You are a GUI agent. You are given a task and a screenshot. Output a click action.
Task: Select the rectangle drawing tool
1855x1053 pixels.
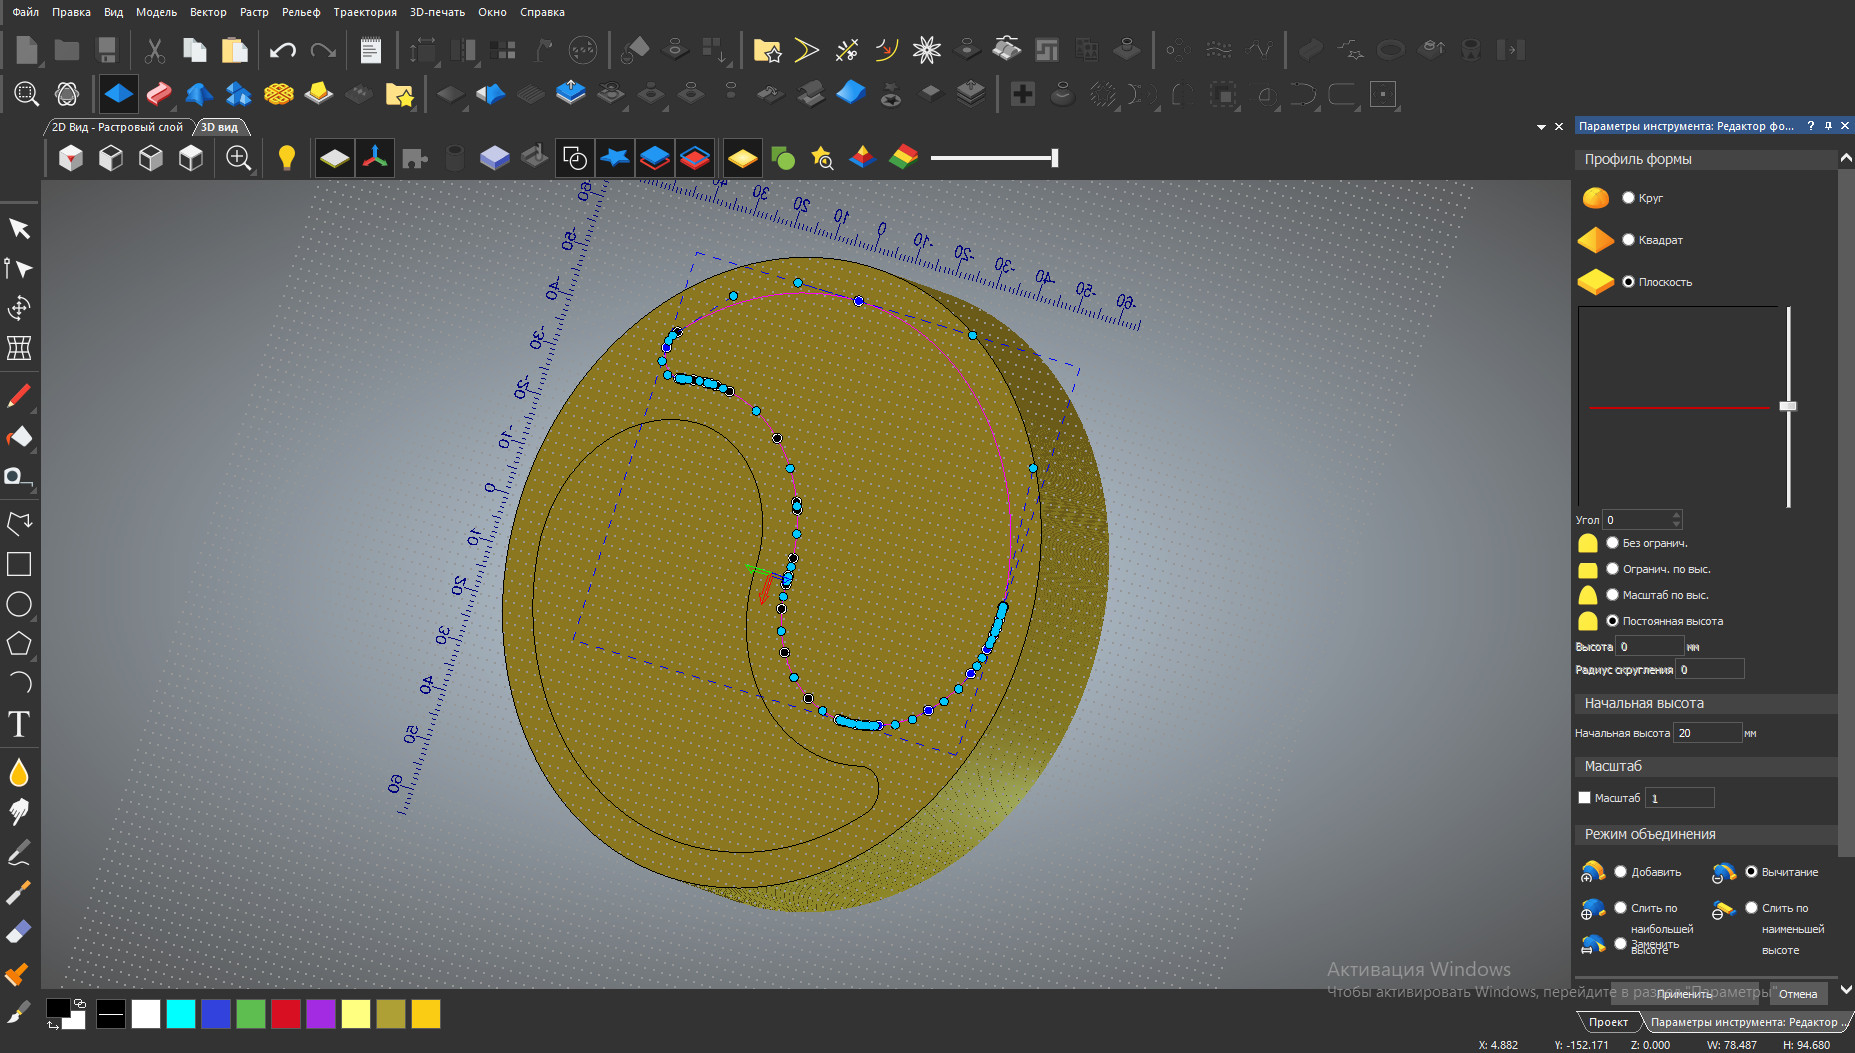pos(19,564)
